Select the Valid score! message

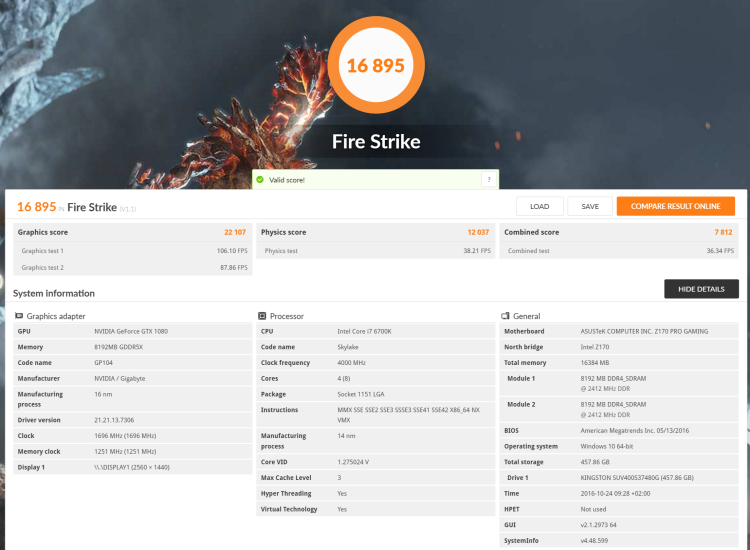point(287,180)
